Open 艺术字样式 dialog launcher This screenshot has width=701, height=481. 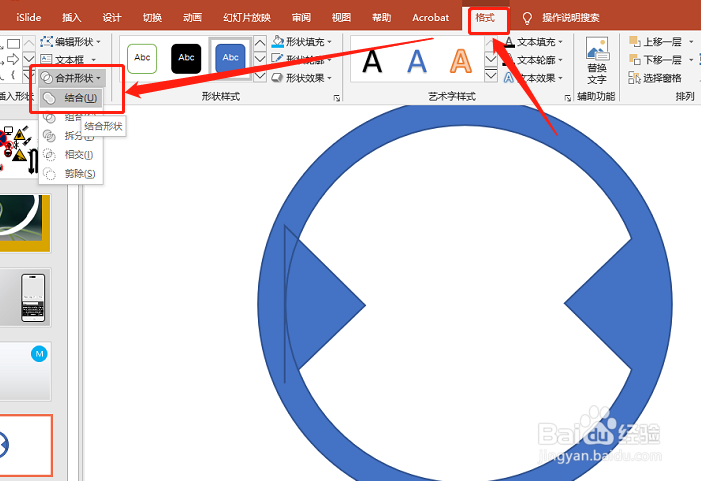coord(567,98)
